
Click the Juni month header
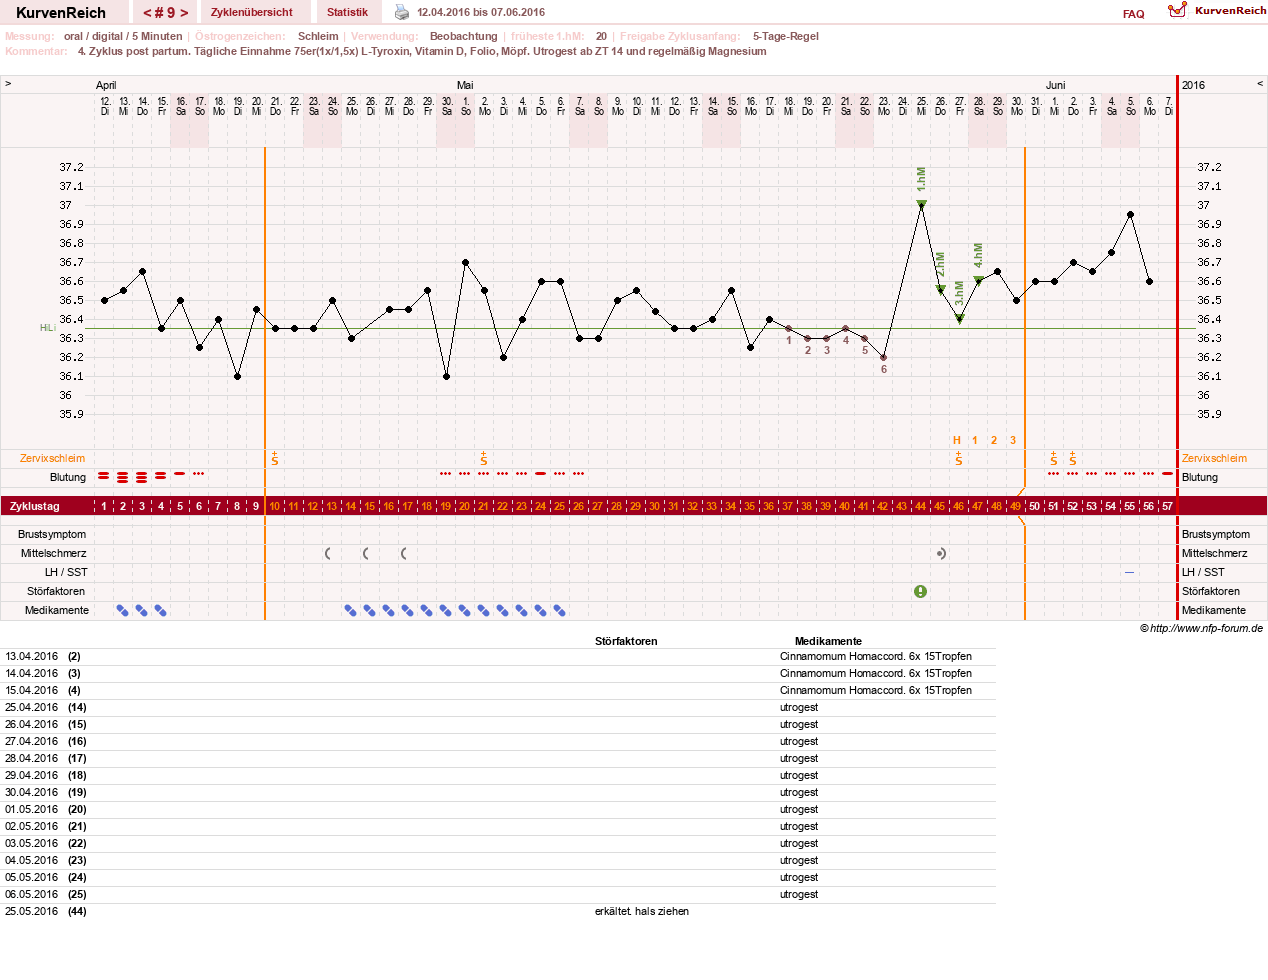(1056, 85)
